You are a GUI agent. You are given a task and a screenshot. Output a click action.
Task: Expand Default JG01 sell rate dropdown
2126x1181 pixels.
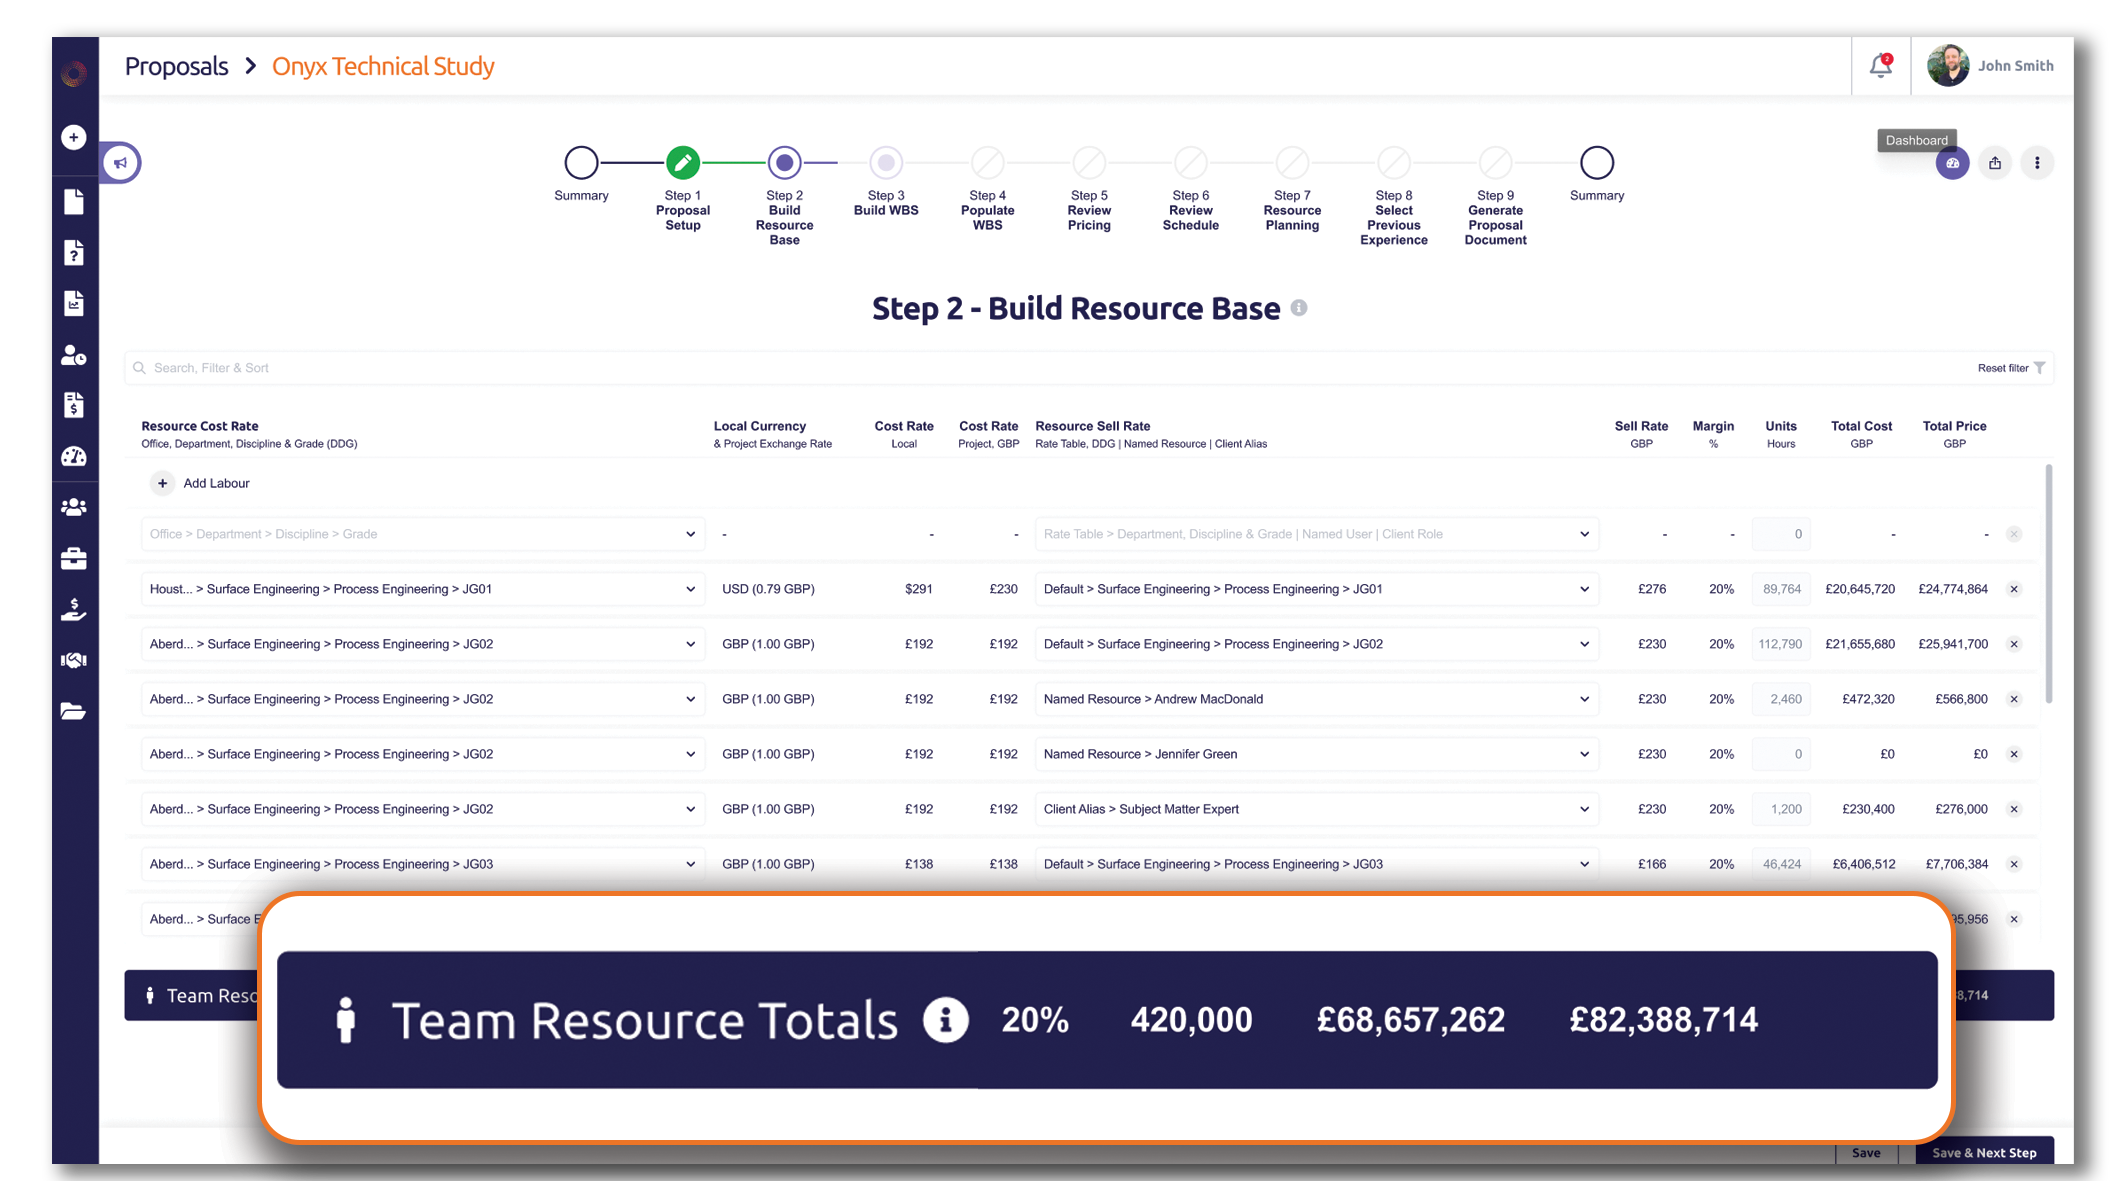click(x=1317, y=589)
